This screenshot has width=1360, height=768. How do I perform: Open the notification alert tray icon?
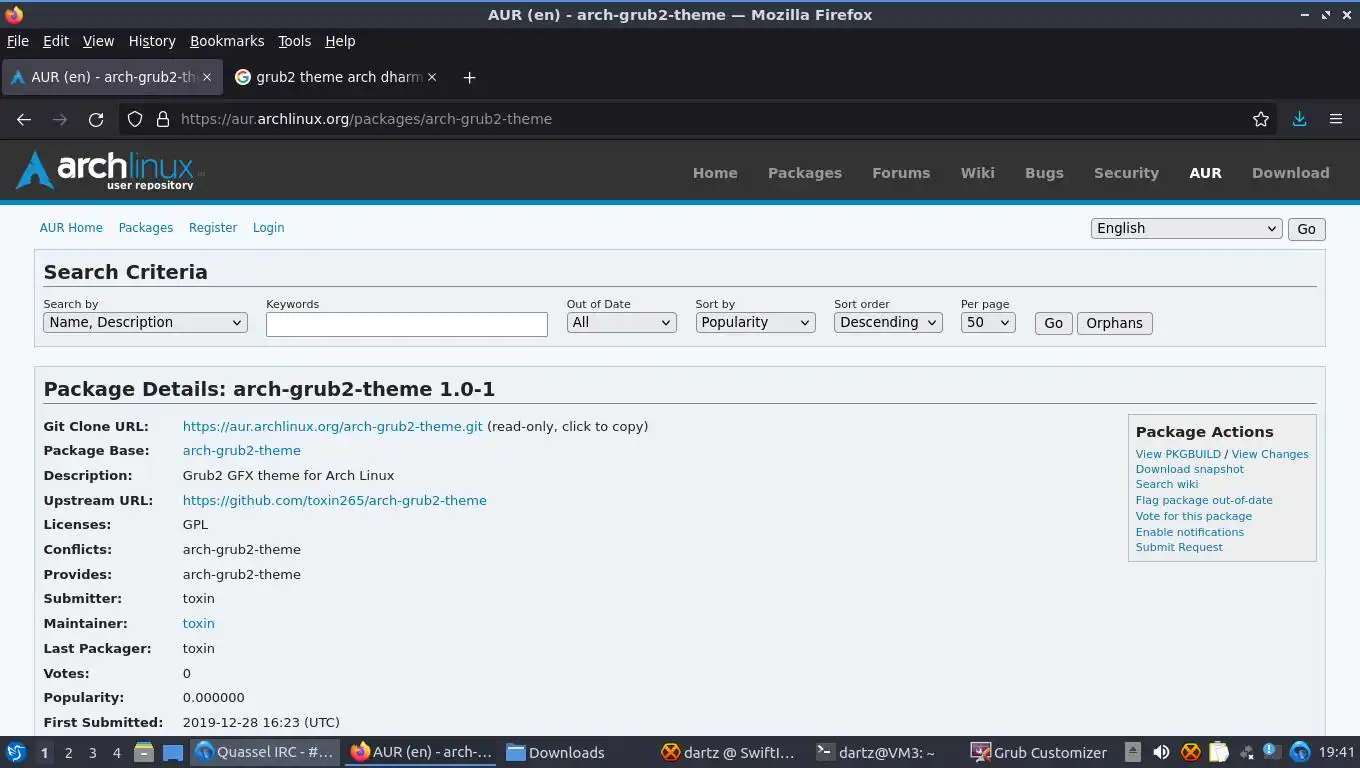[1270, 750]
